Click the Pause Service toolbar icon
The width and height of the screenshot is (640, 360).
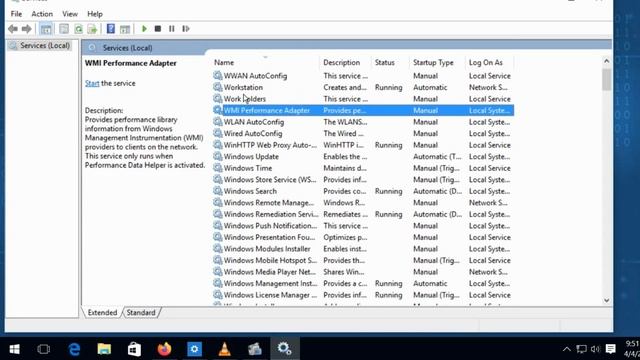[x=171, y=29]
